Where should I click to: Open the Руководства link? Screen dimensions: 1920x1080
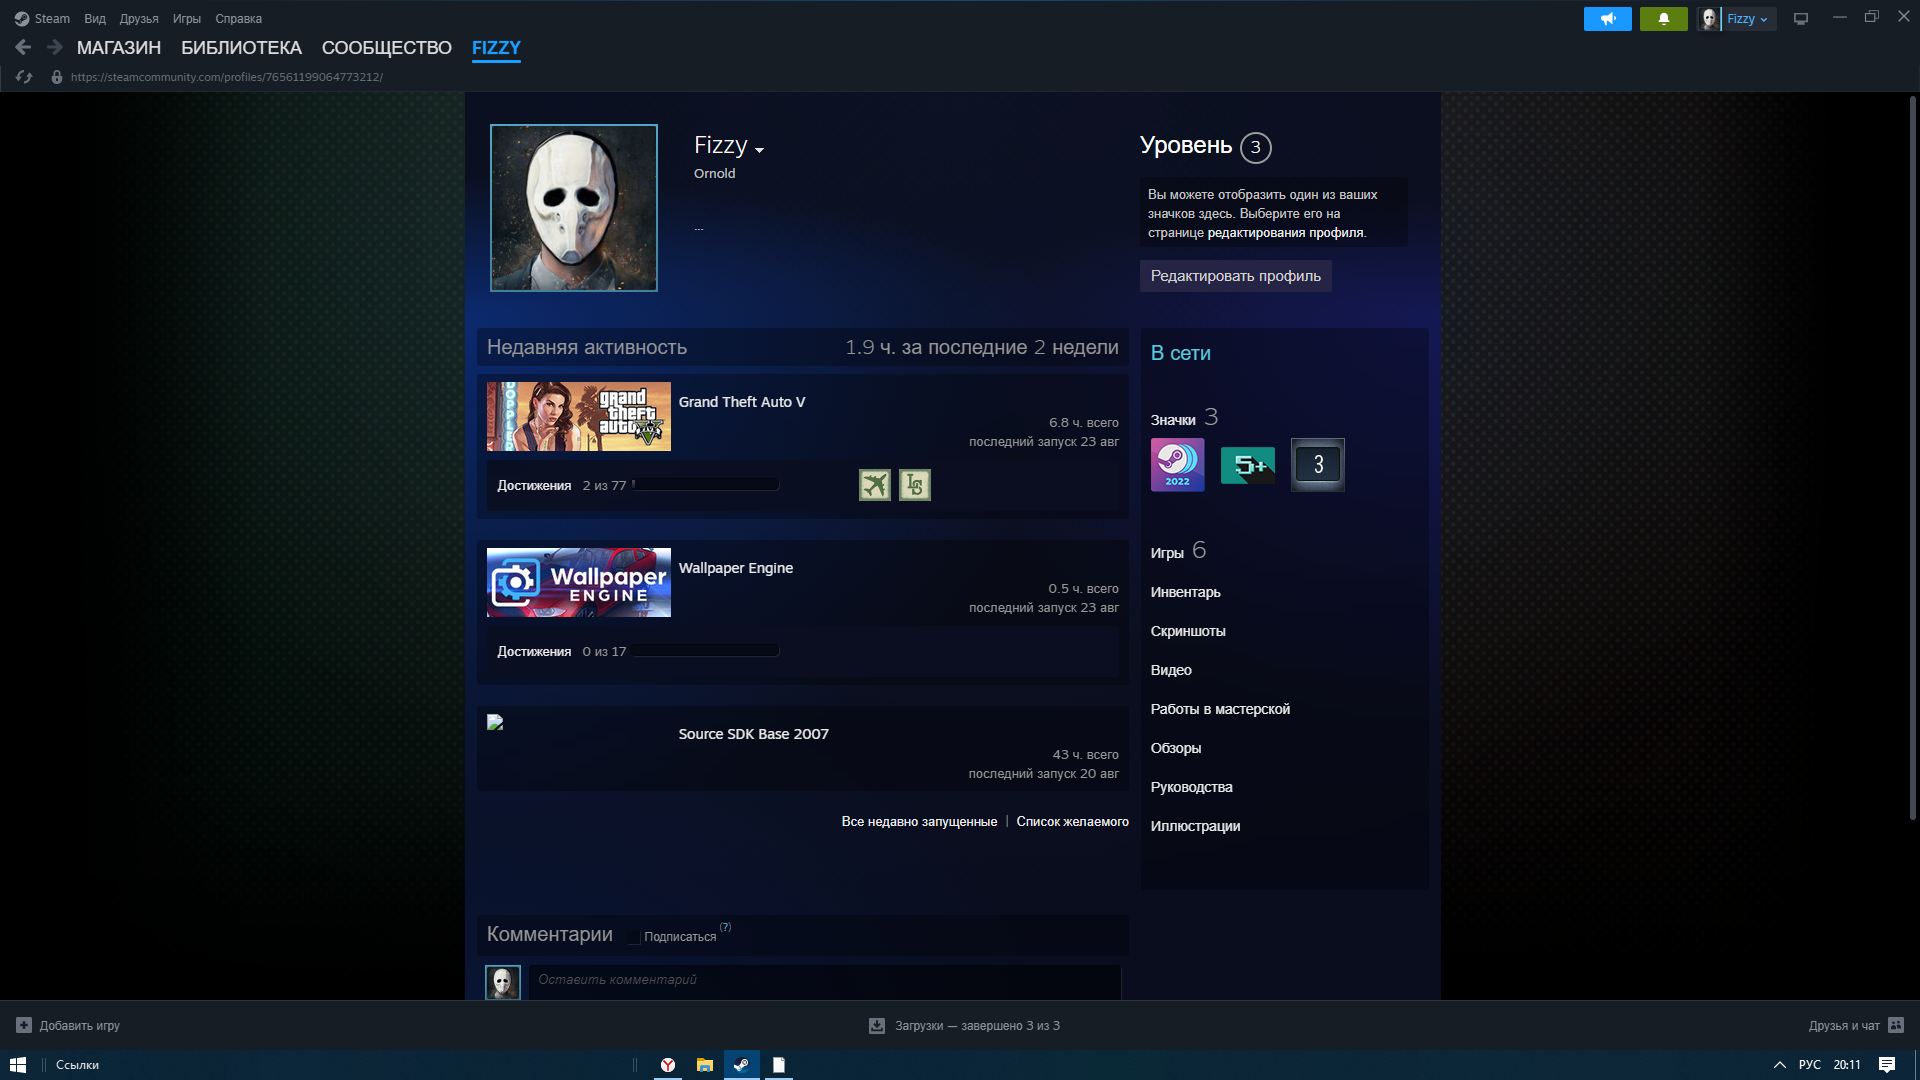(x=1191, y=787)
